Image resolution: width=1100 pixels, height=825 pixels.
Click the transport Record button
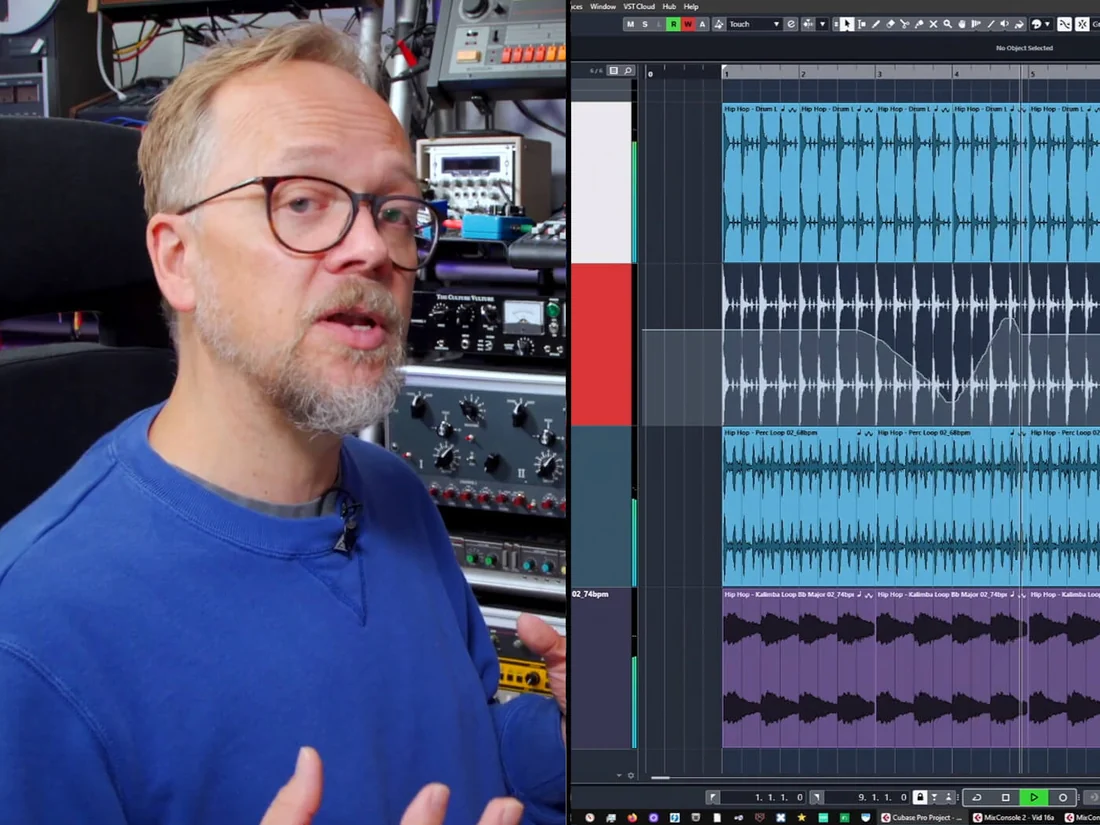[1063, 798]
